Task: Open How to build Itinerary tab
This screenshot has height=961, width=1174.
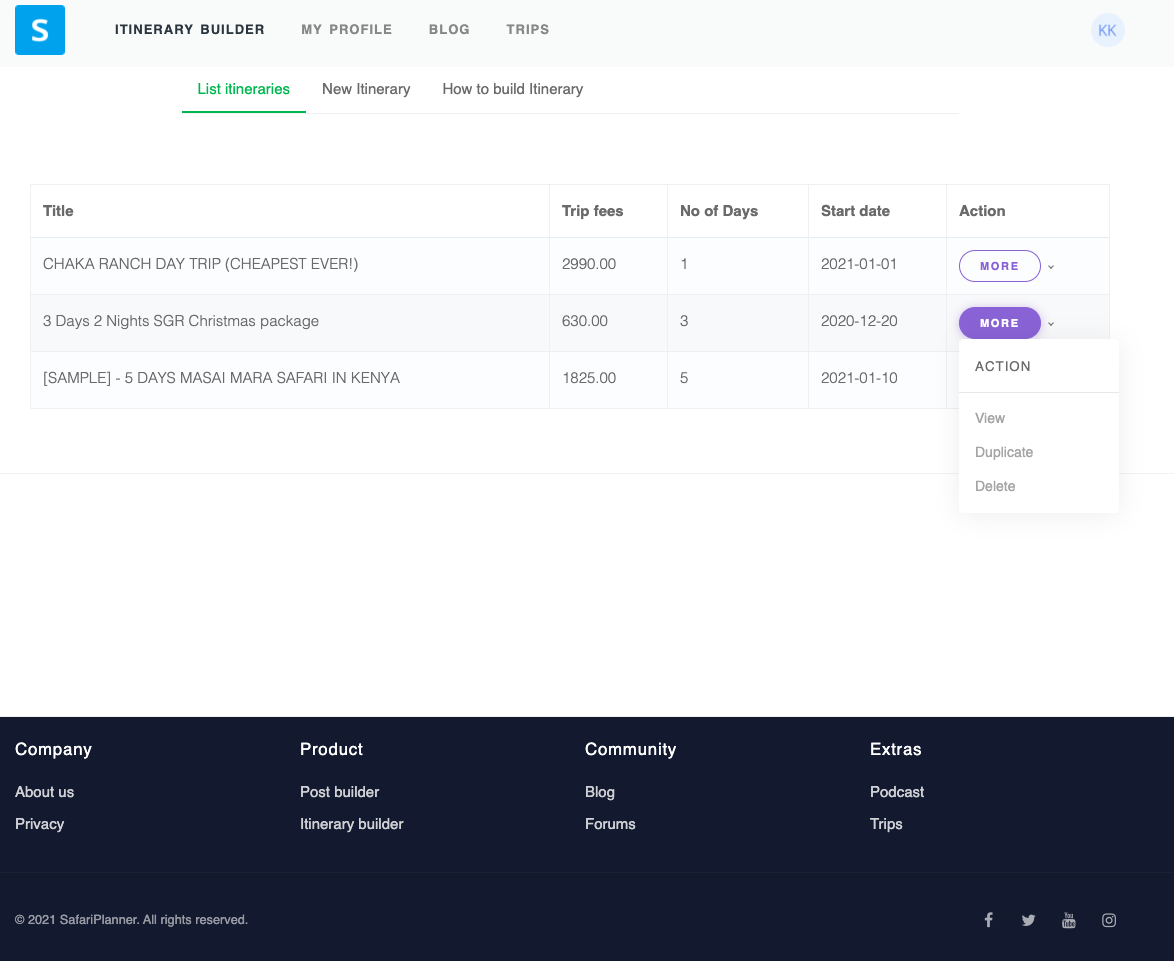Action: [513, 89]
